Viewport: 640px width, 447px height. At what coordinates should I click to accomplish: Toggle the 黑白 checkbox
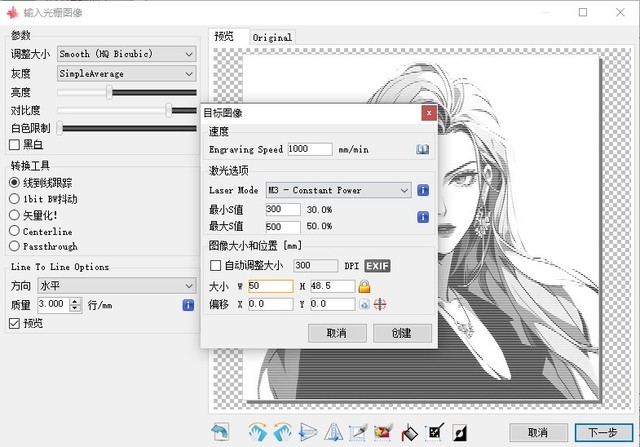point(14,145)
